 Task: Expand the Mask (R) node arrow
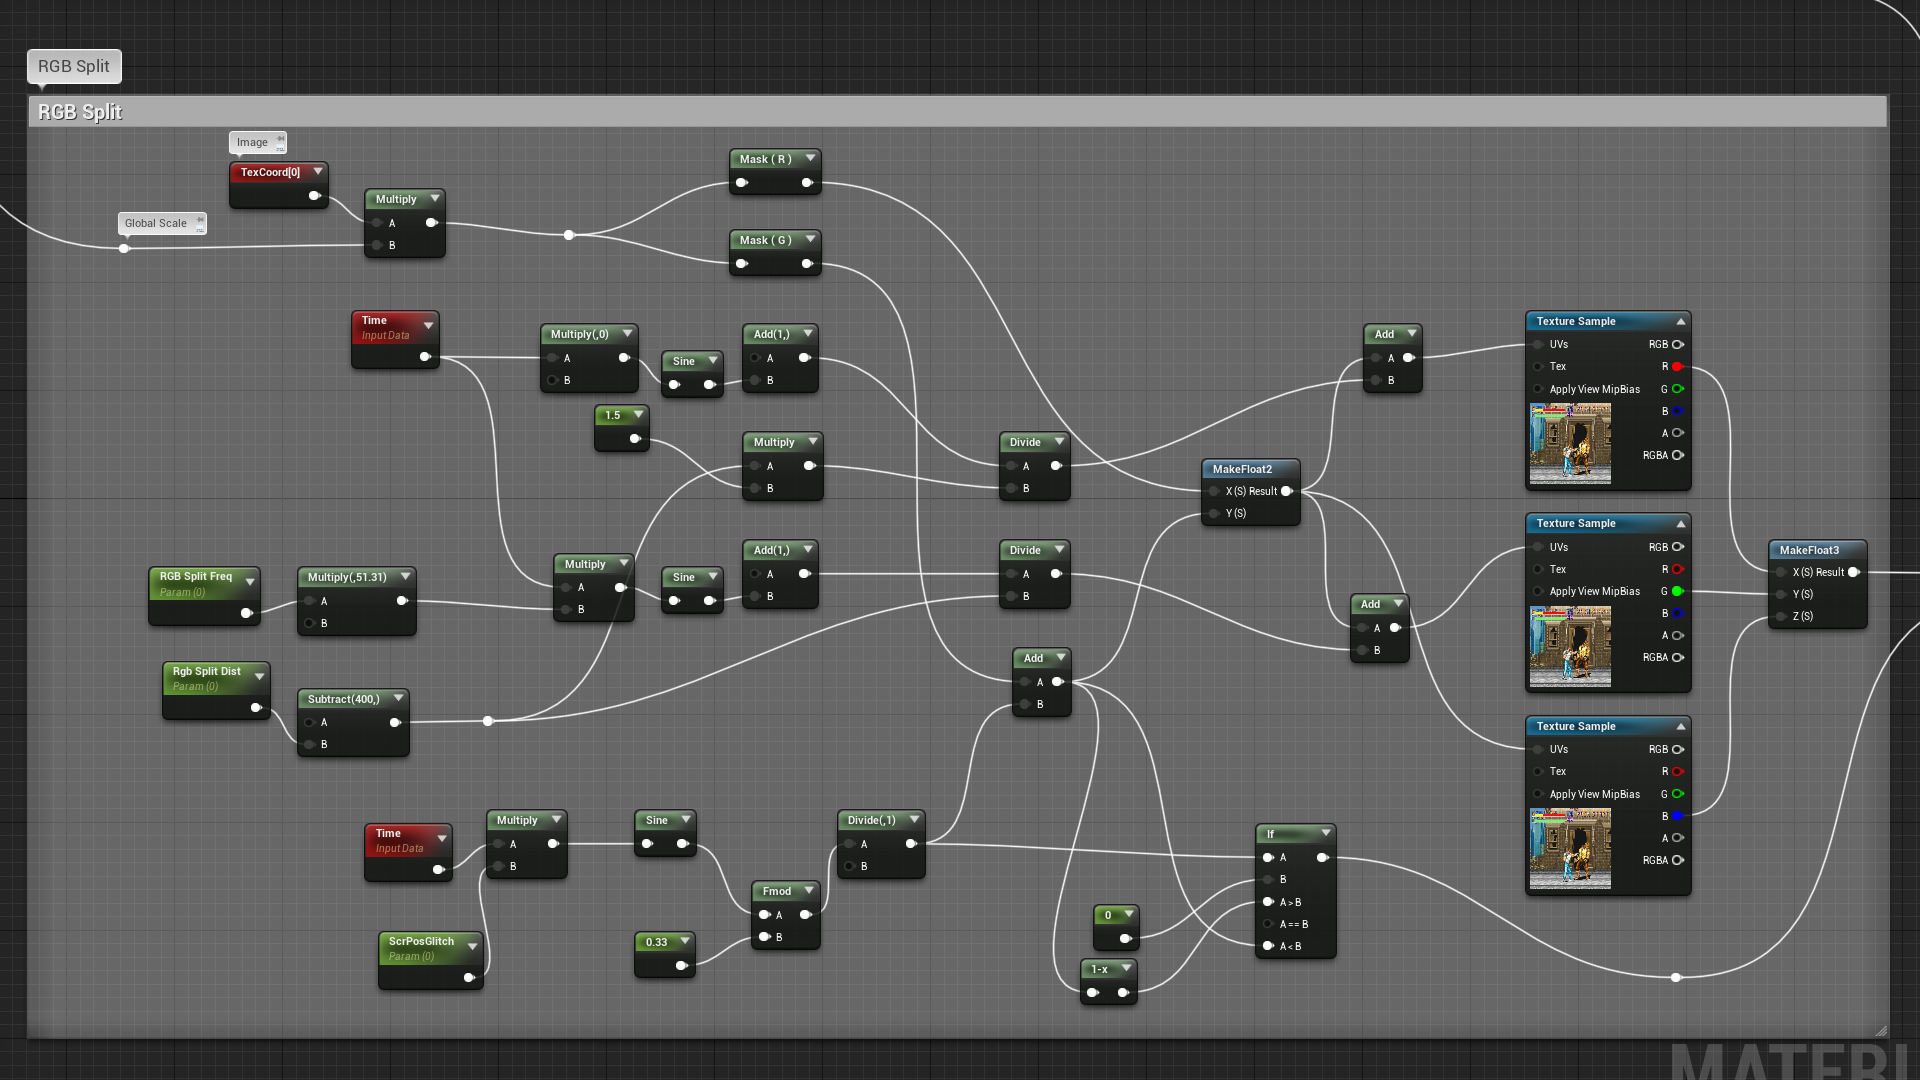coord(810,158)
